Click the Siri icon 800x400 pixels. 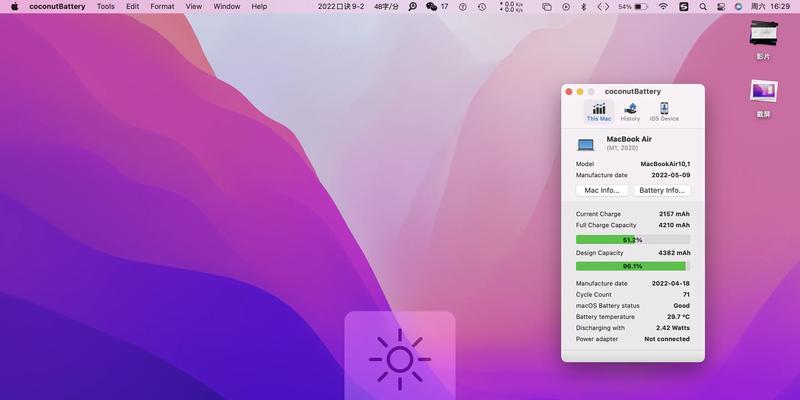coord(738,7)
